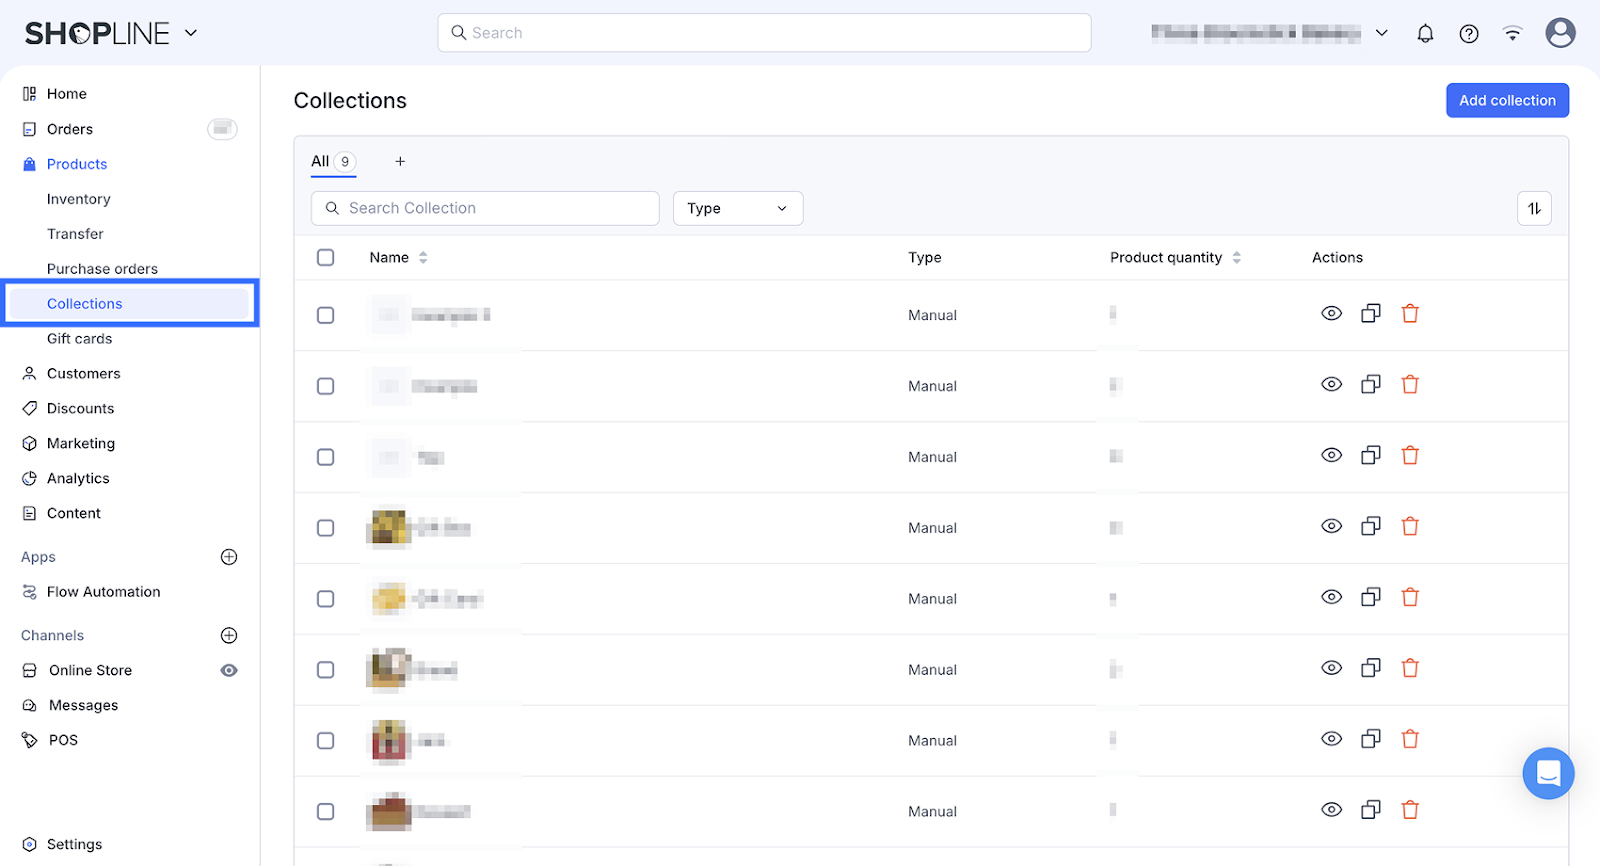Tick the select-all checkbox in table header
The width and height of the screenshot is (1600, 867).
[x=326, y=257]
